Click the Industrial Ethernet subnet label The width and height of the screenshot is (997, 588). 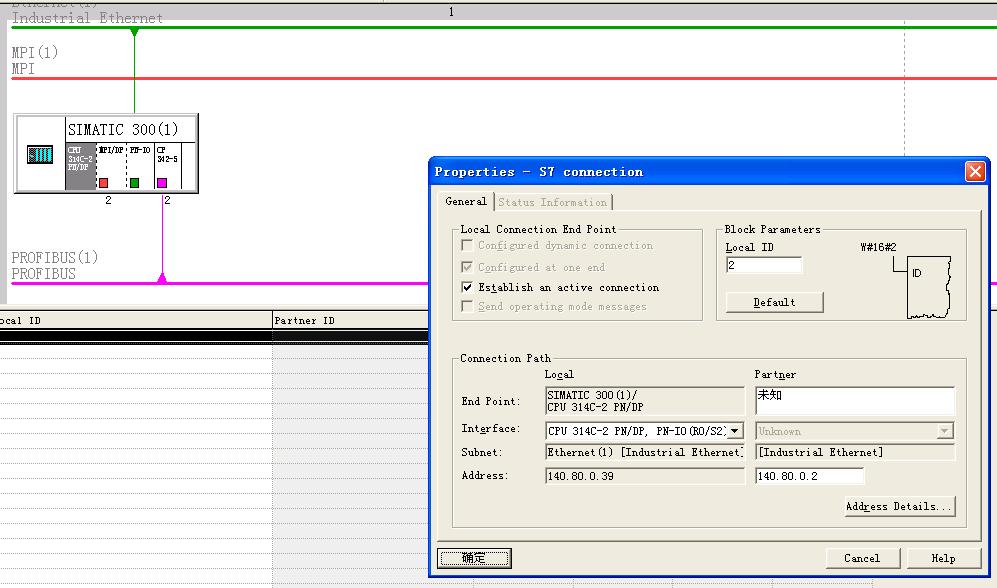point(87,18)
